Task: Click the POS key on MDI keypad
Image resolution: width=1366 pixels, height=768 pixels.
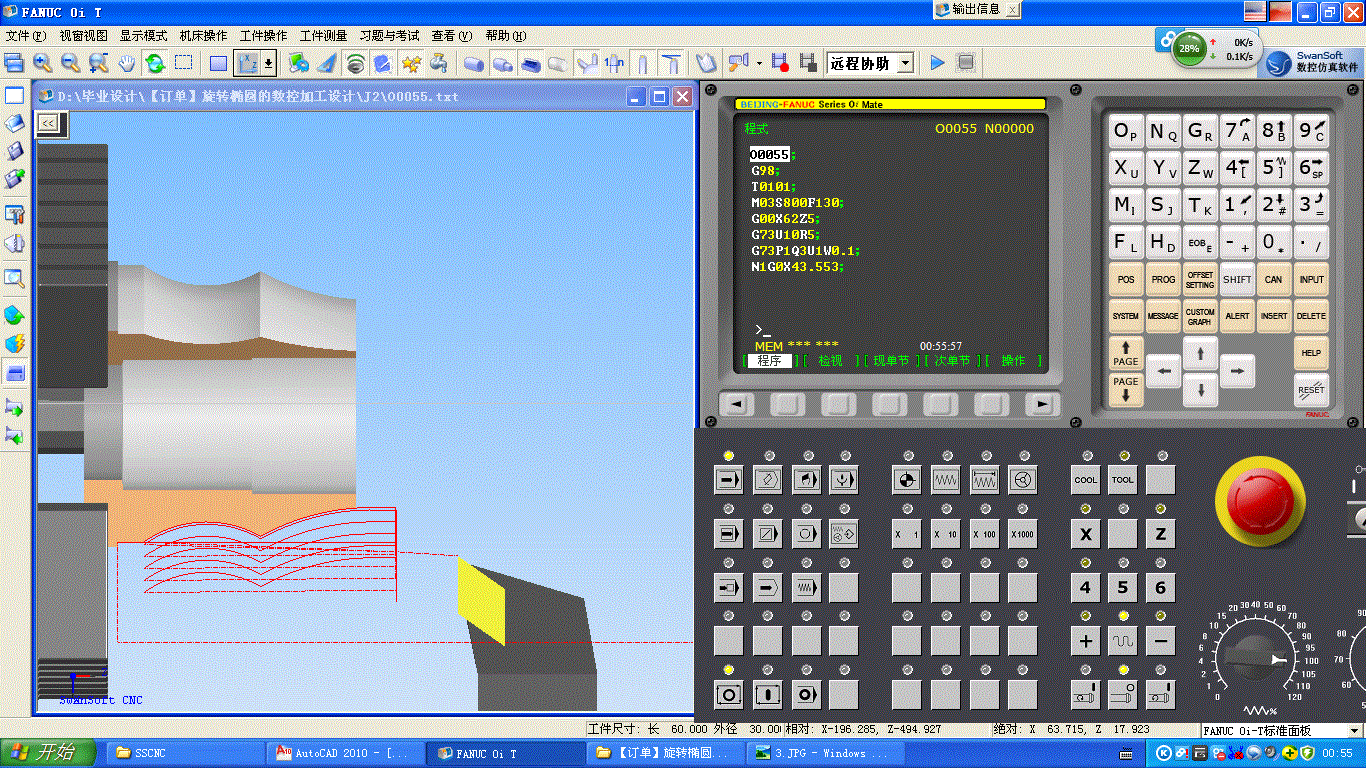Action: click(x=1126, y=280)
